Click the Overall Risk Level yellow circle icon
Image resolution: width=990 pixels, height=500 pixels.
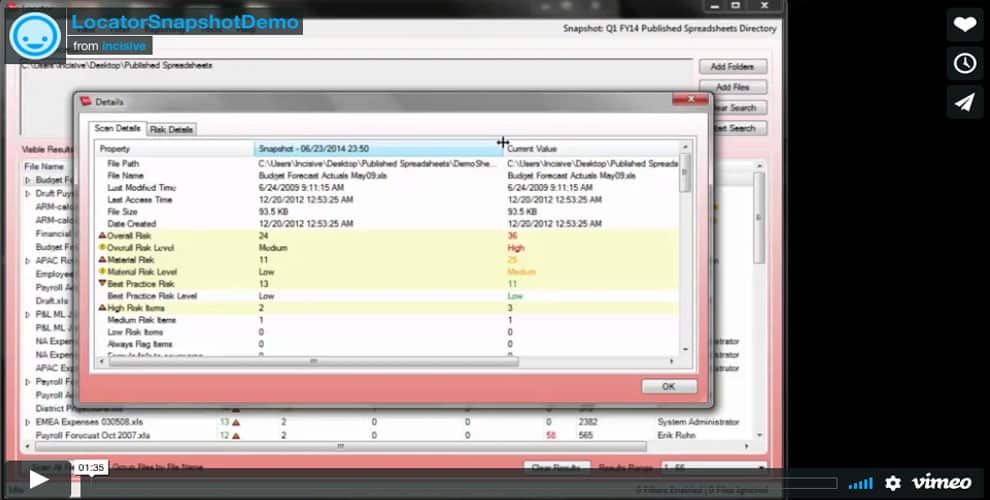pos(102,247)
